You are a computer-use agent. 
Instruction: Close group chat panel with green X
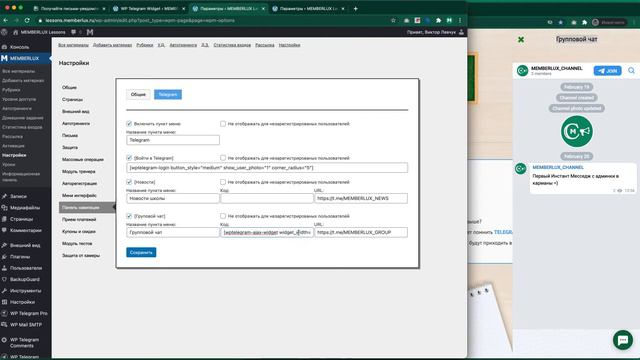[521, 40]
